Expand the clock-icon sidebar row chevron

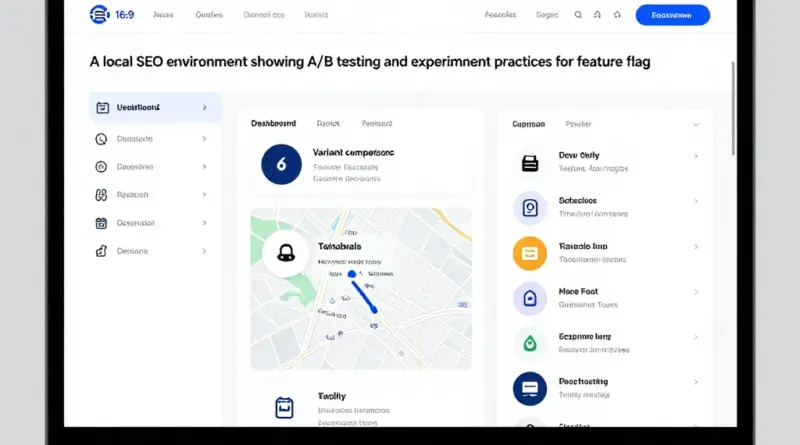tap(204, 139)
